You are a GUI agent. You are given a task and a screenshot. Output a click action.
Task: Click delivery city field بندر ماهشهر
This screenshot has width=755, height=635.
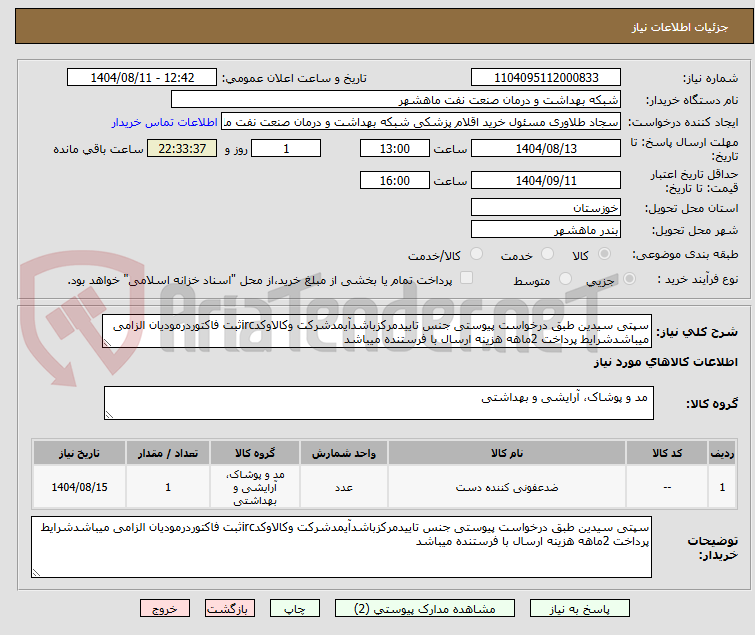coord(546,229)
